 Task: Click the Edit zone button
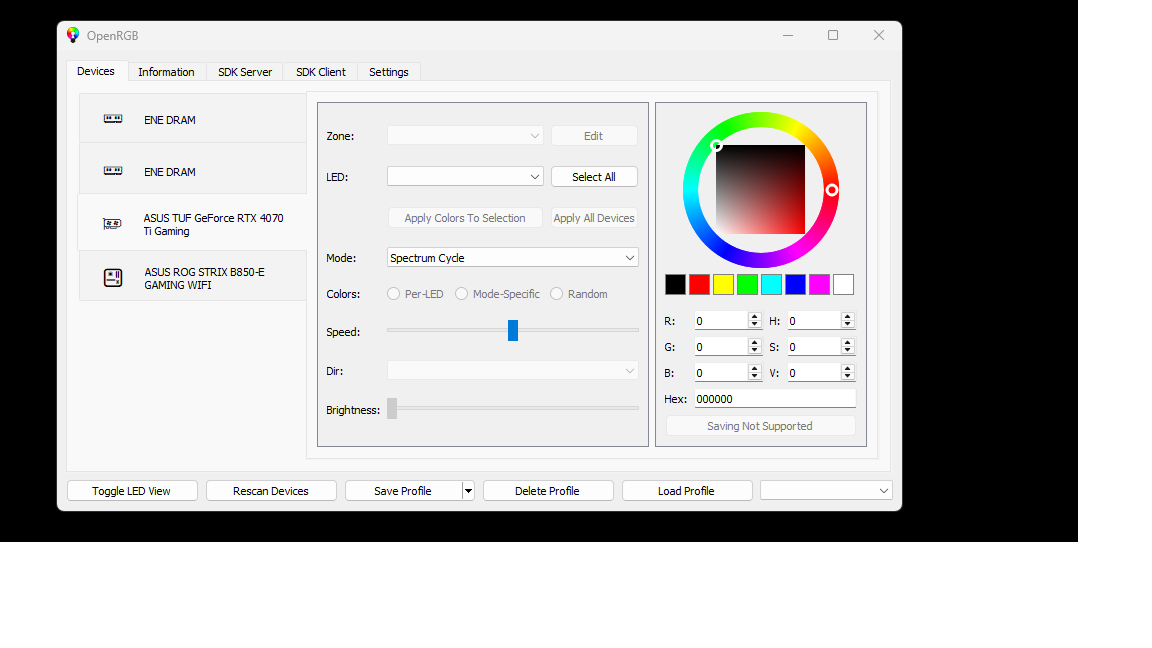[x=594, y=136]
